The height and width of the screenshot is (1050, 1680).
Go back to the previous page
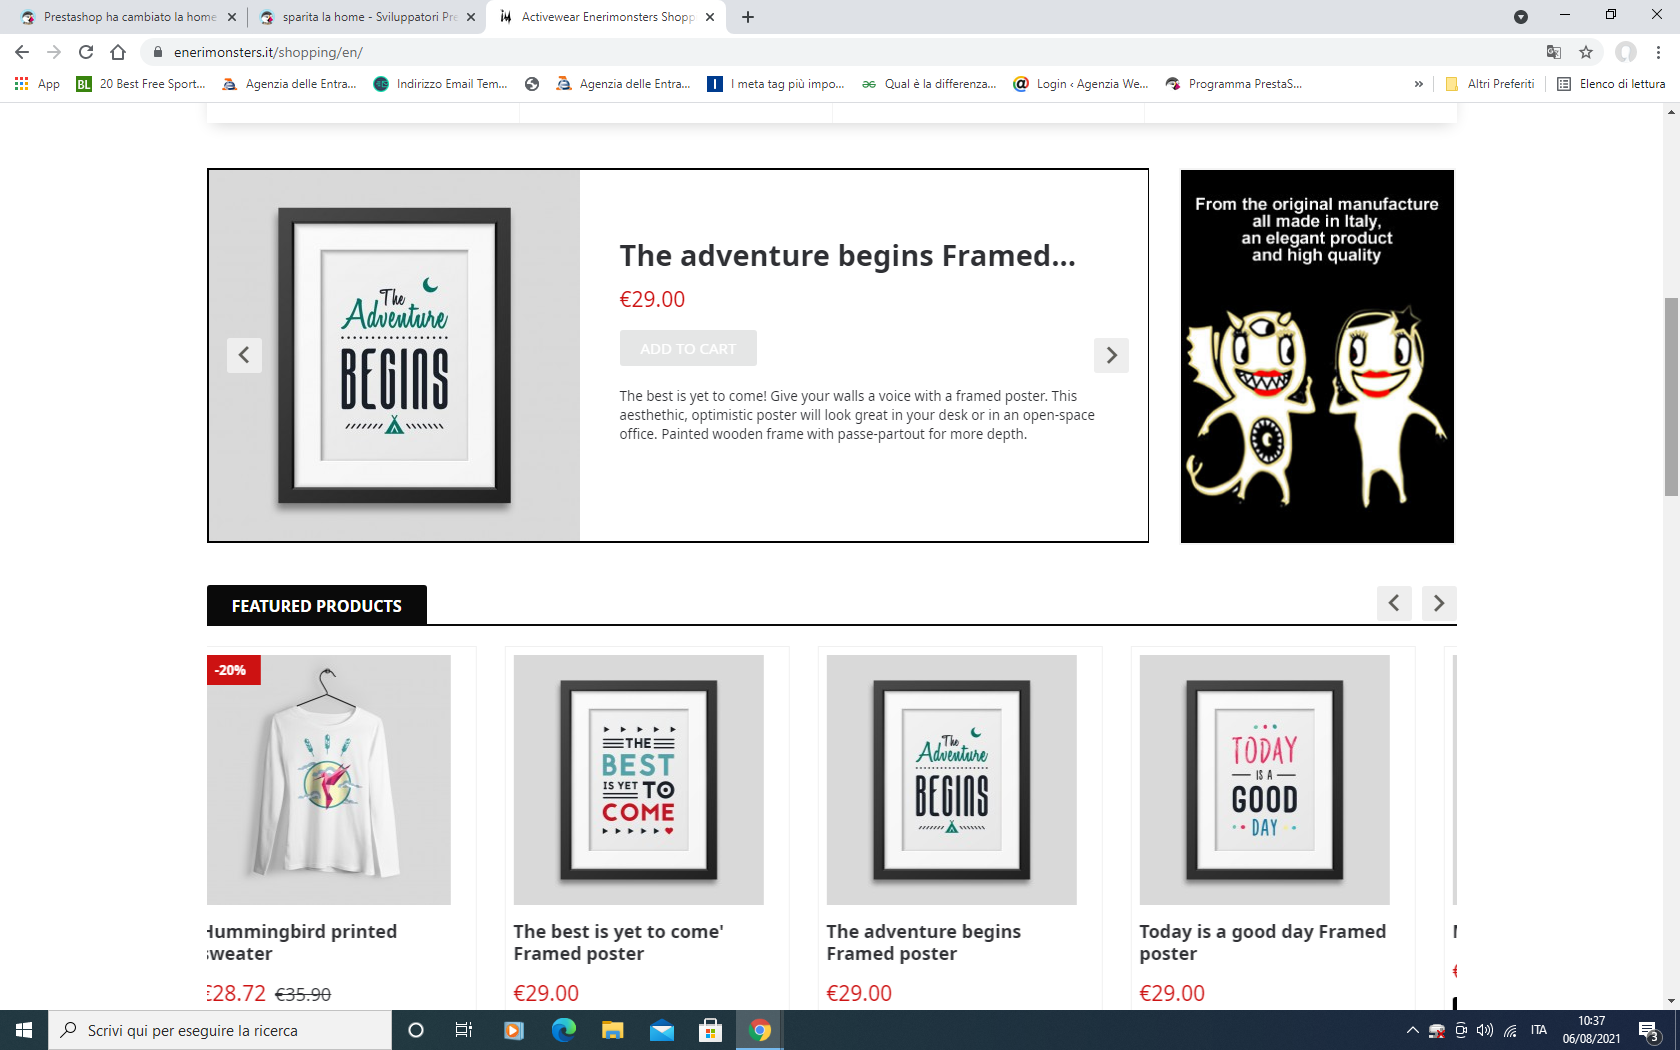pyautogui.click(x=22, y=52)
